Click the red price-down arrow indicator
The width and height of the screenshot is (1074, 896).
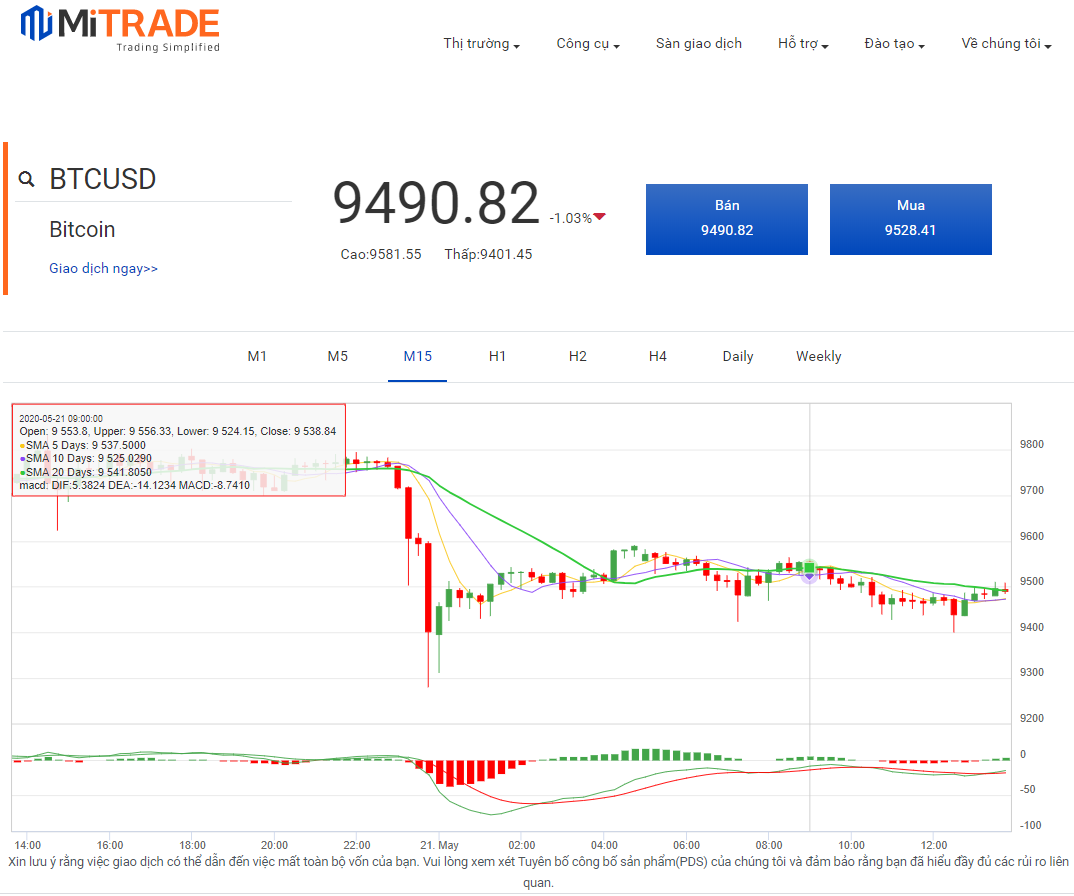(600, 217)
